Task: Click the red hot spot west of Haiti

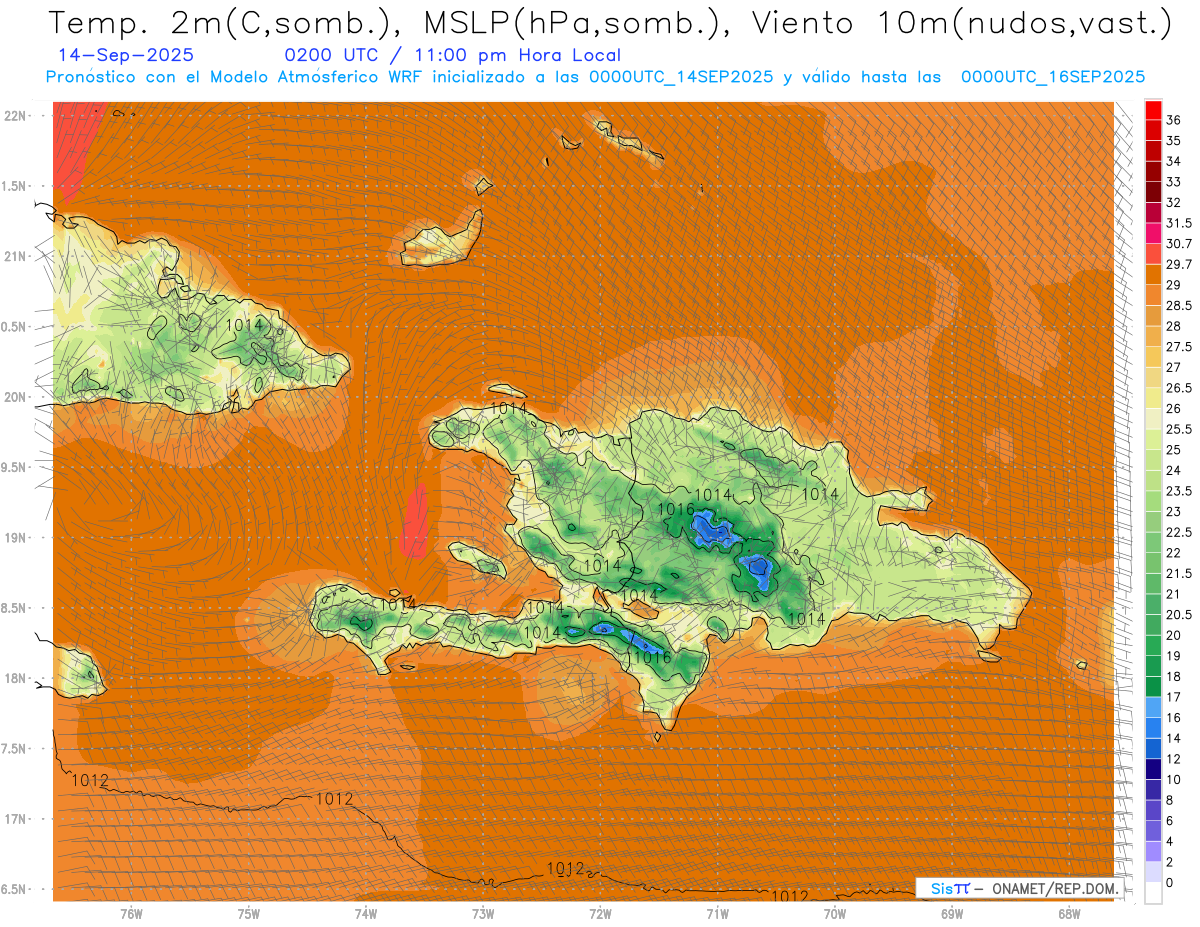Action: coord(414,520)
